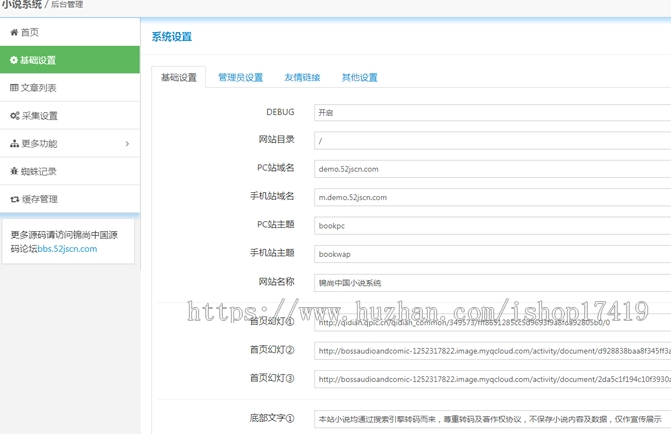Click the 系统设置 page heading
Viewport: 671px width, 434px height.
coord(172,37)
